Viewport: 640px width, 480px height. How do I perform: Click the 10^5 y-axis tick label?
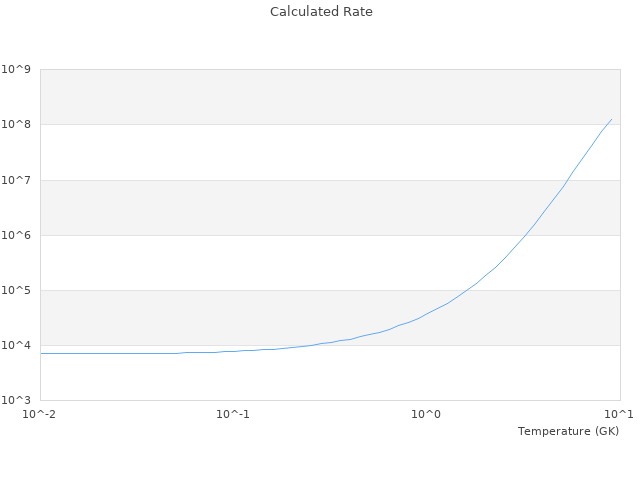coord(16,291)
